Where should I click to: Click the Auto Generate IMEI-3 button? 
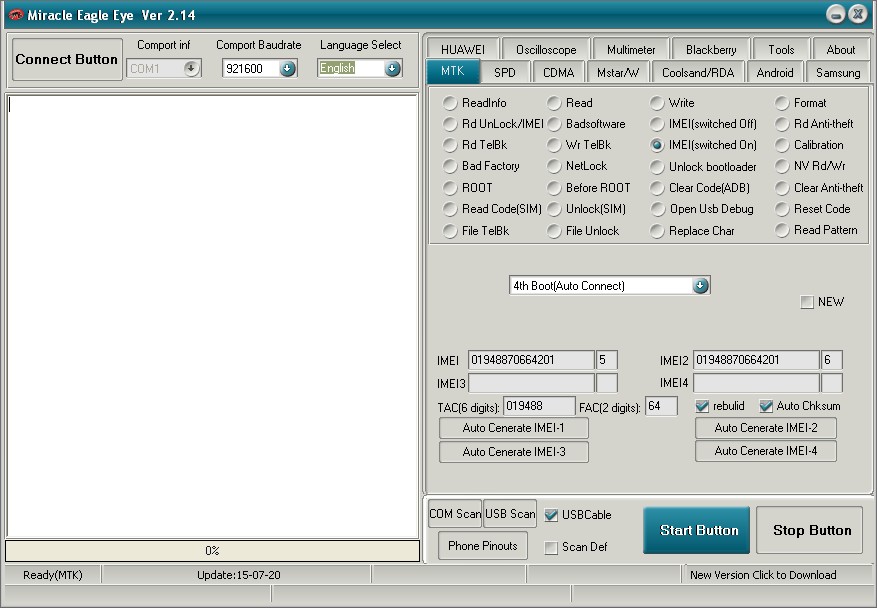[x=513, y=452]
